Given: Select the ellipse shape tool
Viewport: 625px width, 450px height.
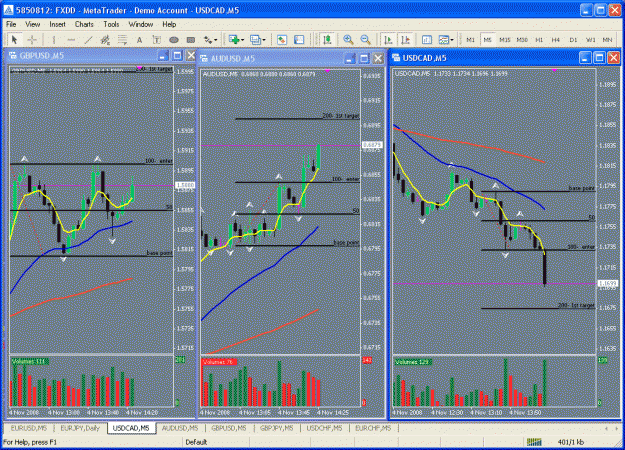Looking at the screenshot, I should (x=173, y=39).
